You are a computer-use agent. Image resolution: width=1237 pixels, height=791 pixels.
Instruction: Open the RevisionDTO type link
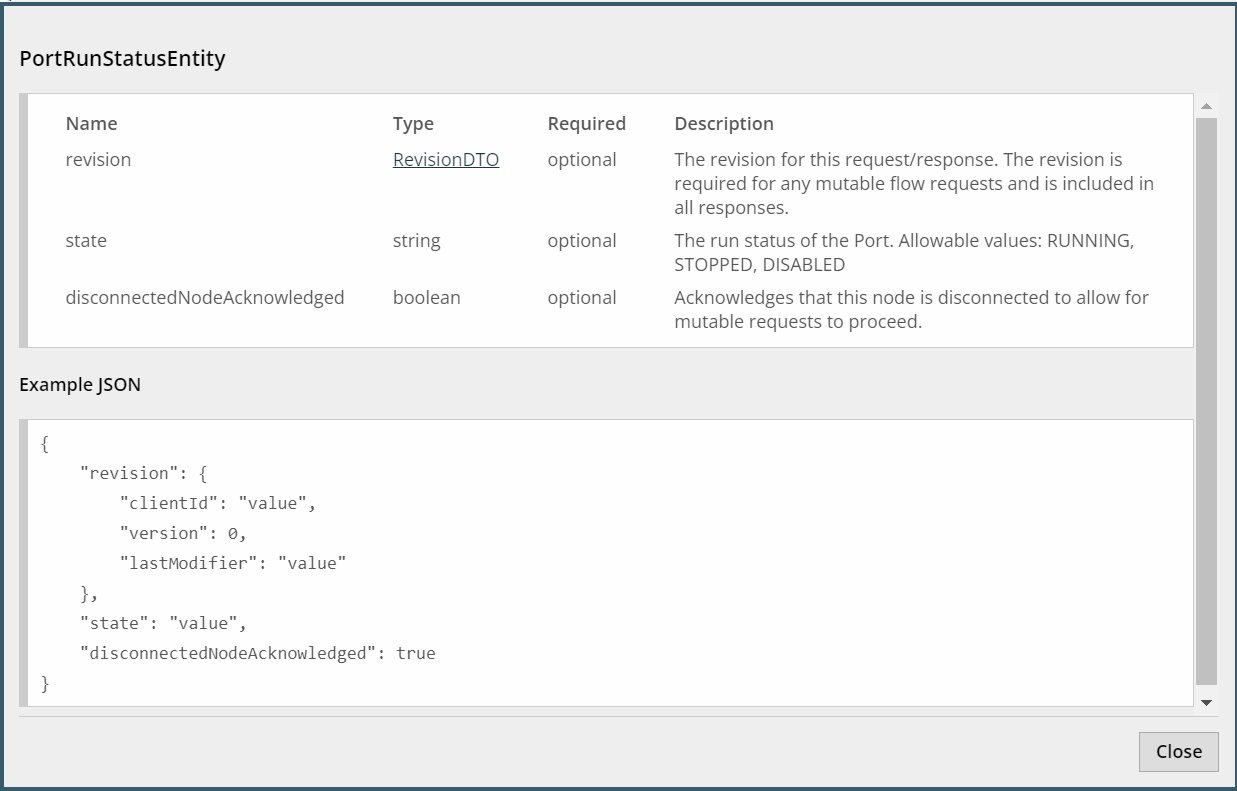click(x=445, y=160)
